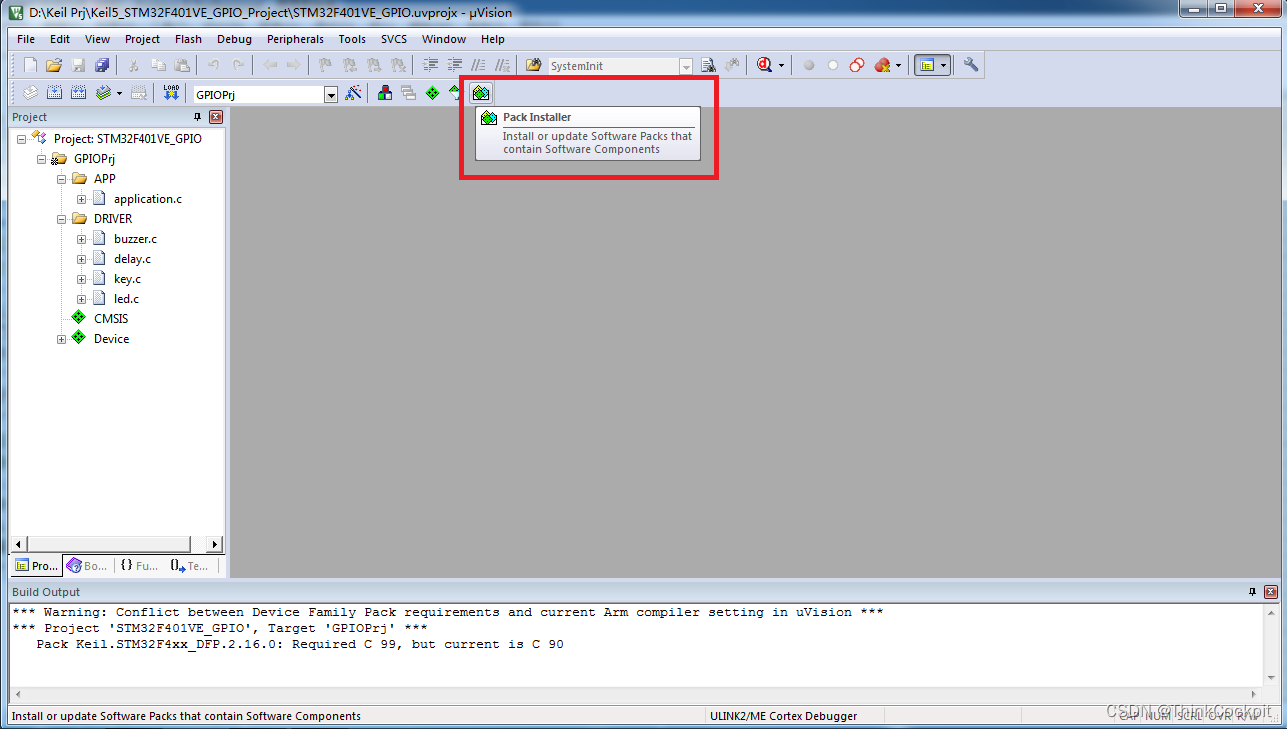The image size is (1287, 729).
Task: Click the Kill all breakpoints icon
Action: click(881, 65)
